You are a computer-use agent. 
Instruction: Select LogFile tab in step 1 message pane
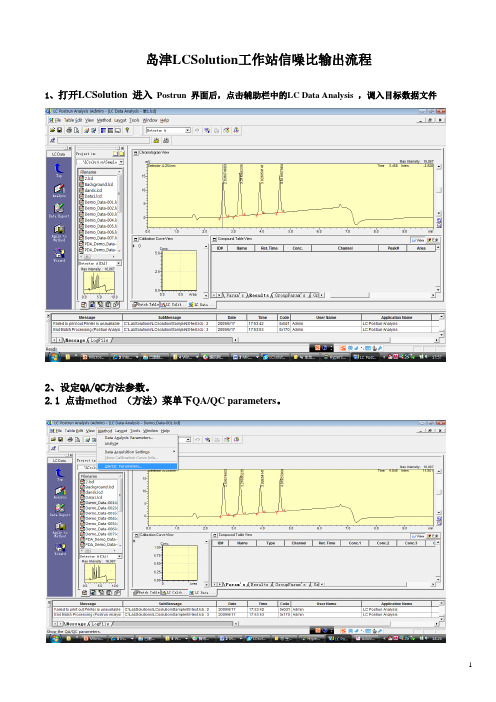(x=100, y=340)
